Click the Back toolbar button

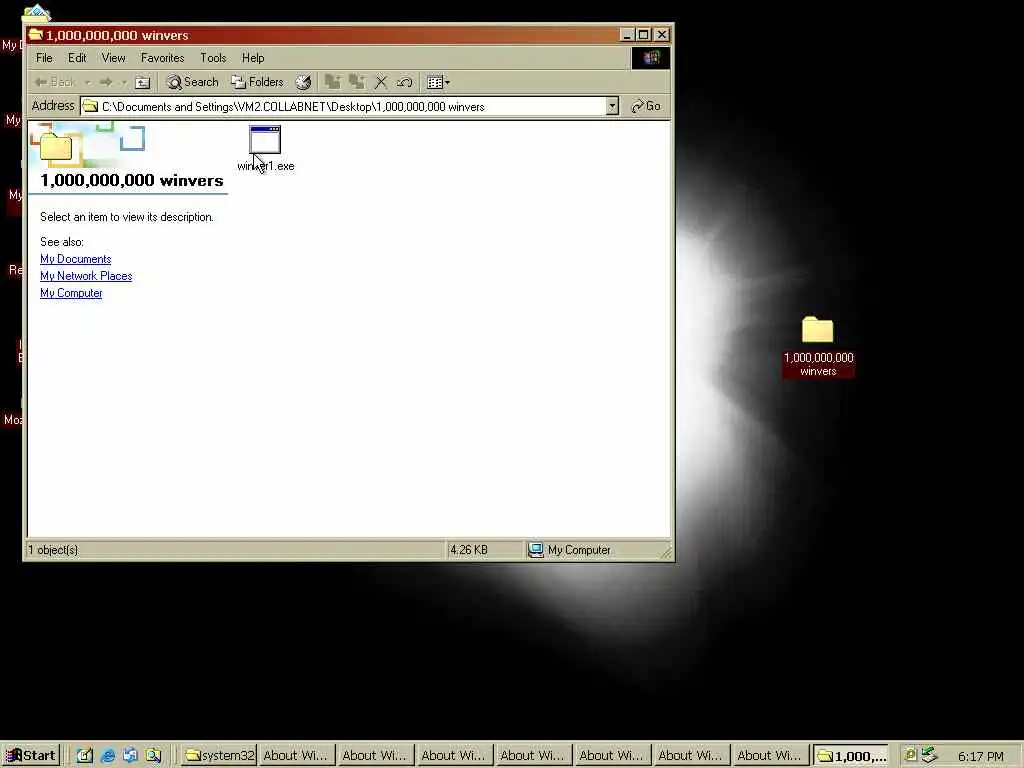[x=55, y=82]
